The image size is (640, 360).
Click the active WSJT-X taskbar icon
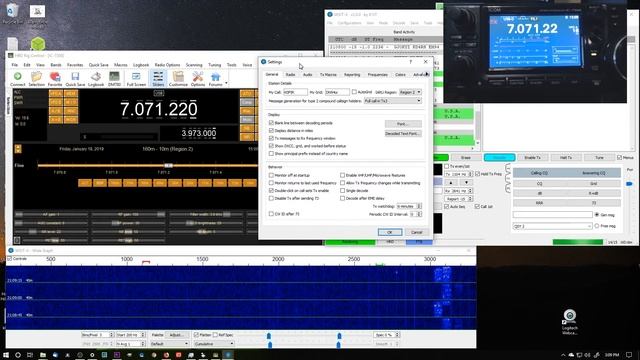coord(228,355)
